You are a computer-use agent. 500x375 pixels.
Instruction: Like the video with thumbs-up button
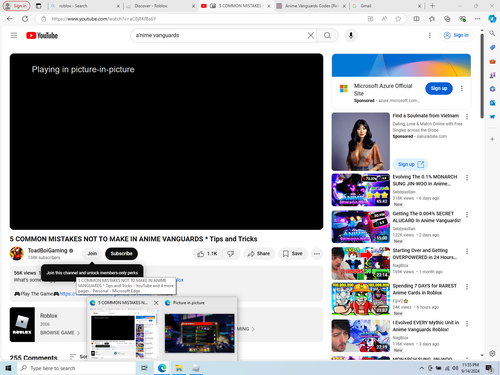[x=207, y=254]
